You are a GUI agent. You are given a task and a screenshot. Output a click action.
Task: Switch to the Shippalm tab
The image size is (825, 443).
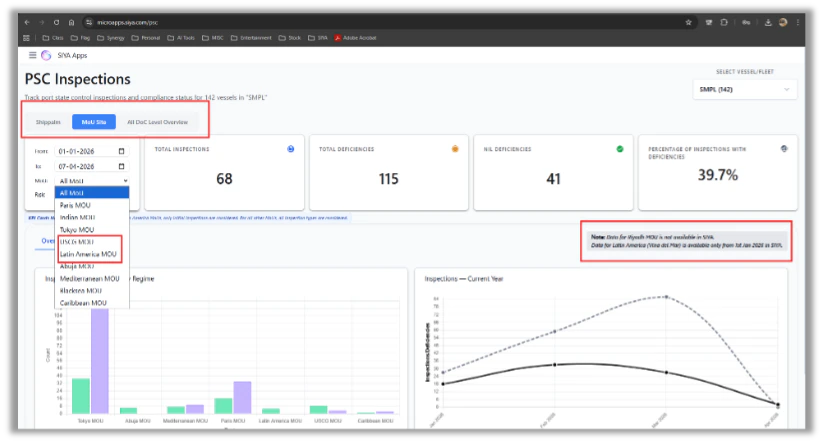[48, 122]
